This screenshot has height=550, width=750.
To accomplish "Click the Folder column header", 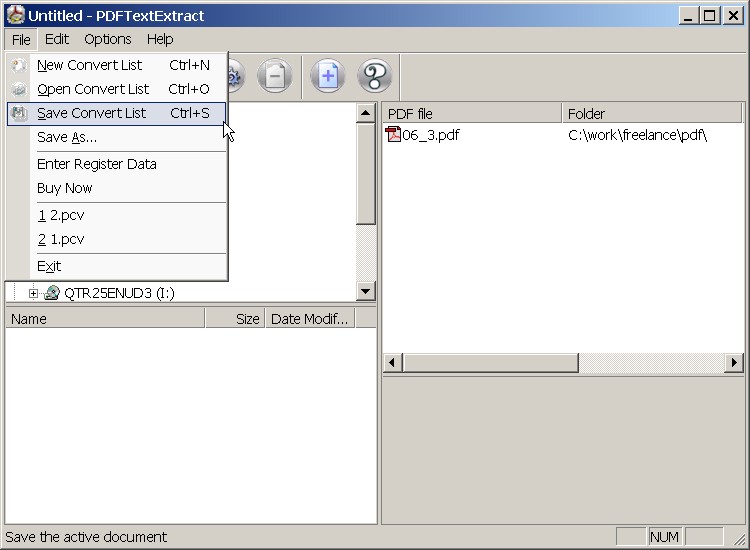I will (x=652, y=114).
